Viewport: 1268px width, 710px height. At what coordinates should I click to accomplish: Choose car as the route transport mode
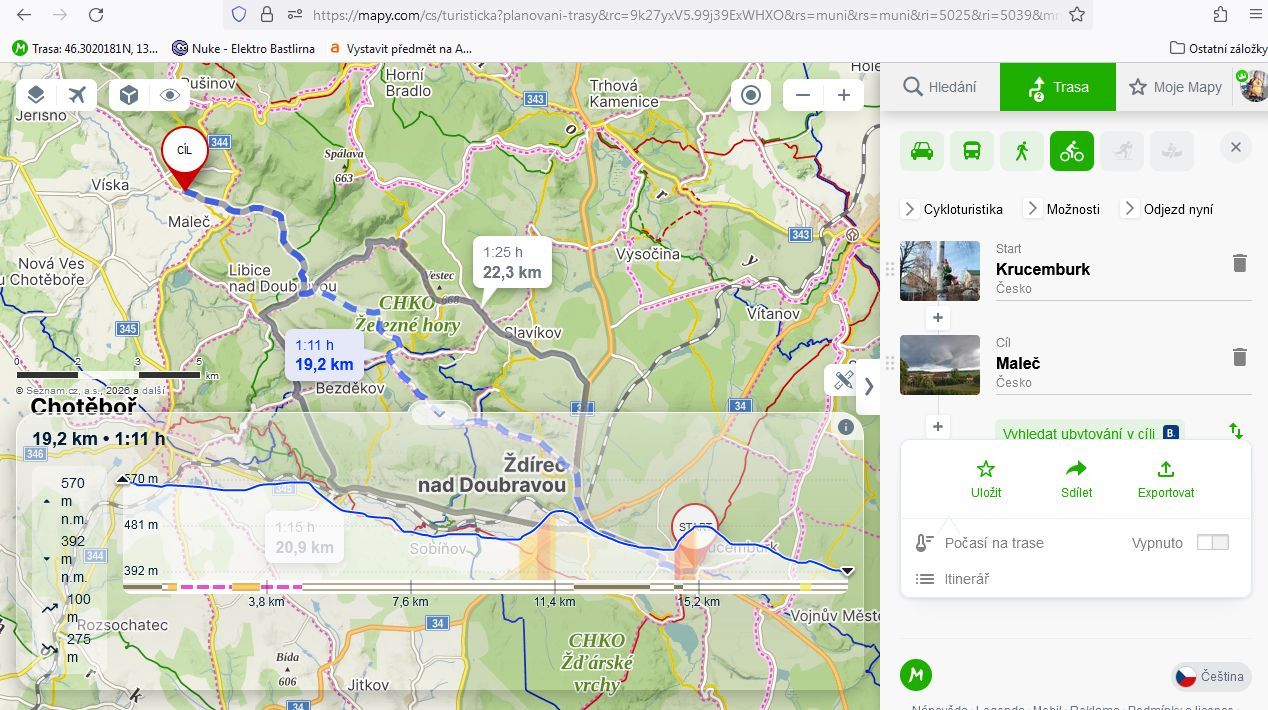[922, 151]
